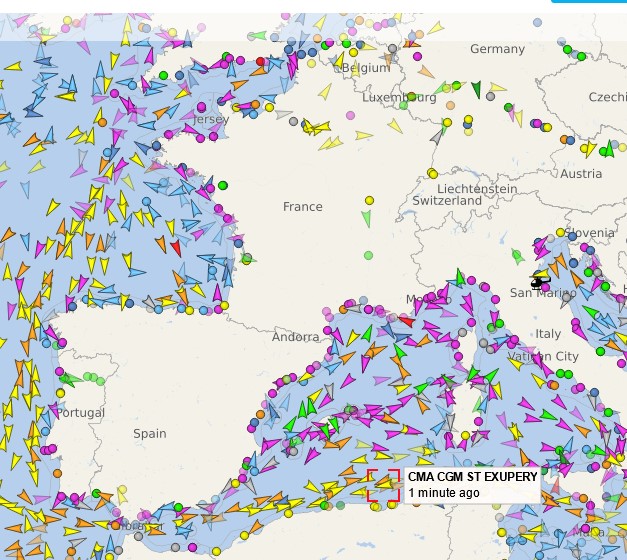The width and height of the screenshot is (627, 560).
Task: Click the bright green circle west of France label
Action: point(223,185)
